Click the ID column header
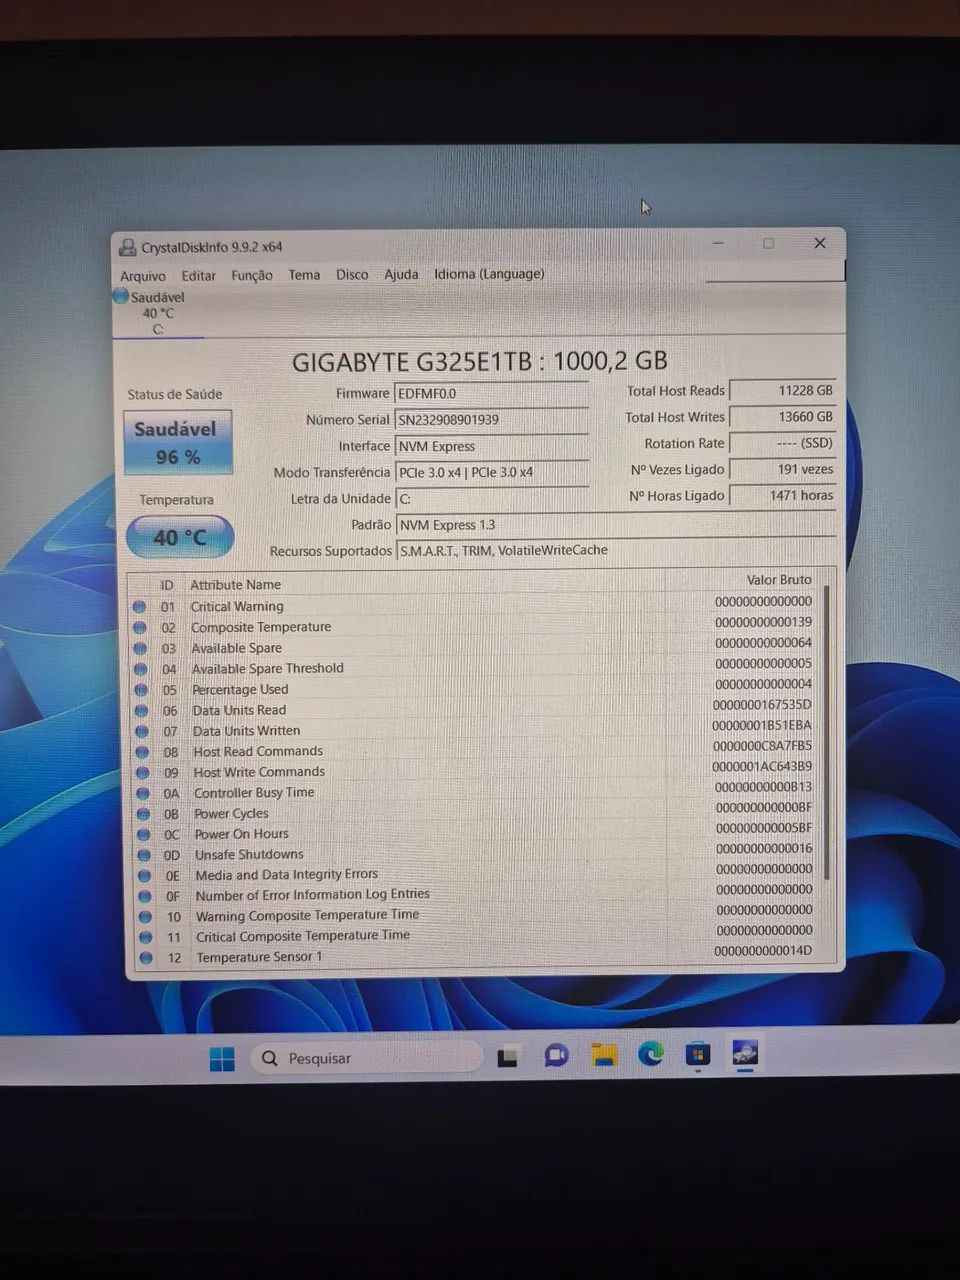 tap(167, 585)
